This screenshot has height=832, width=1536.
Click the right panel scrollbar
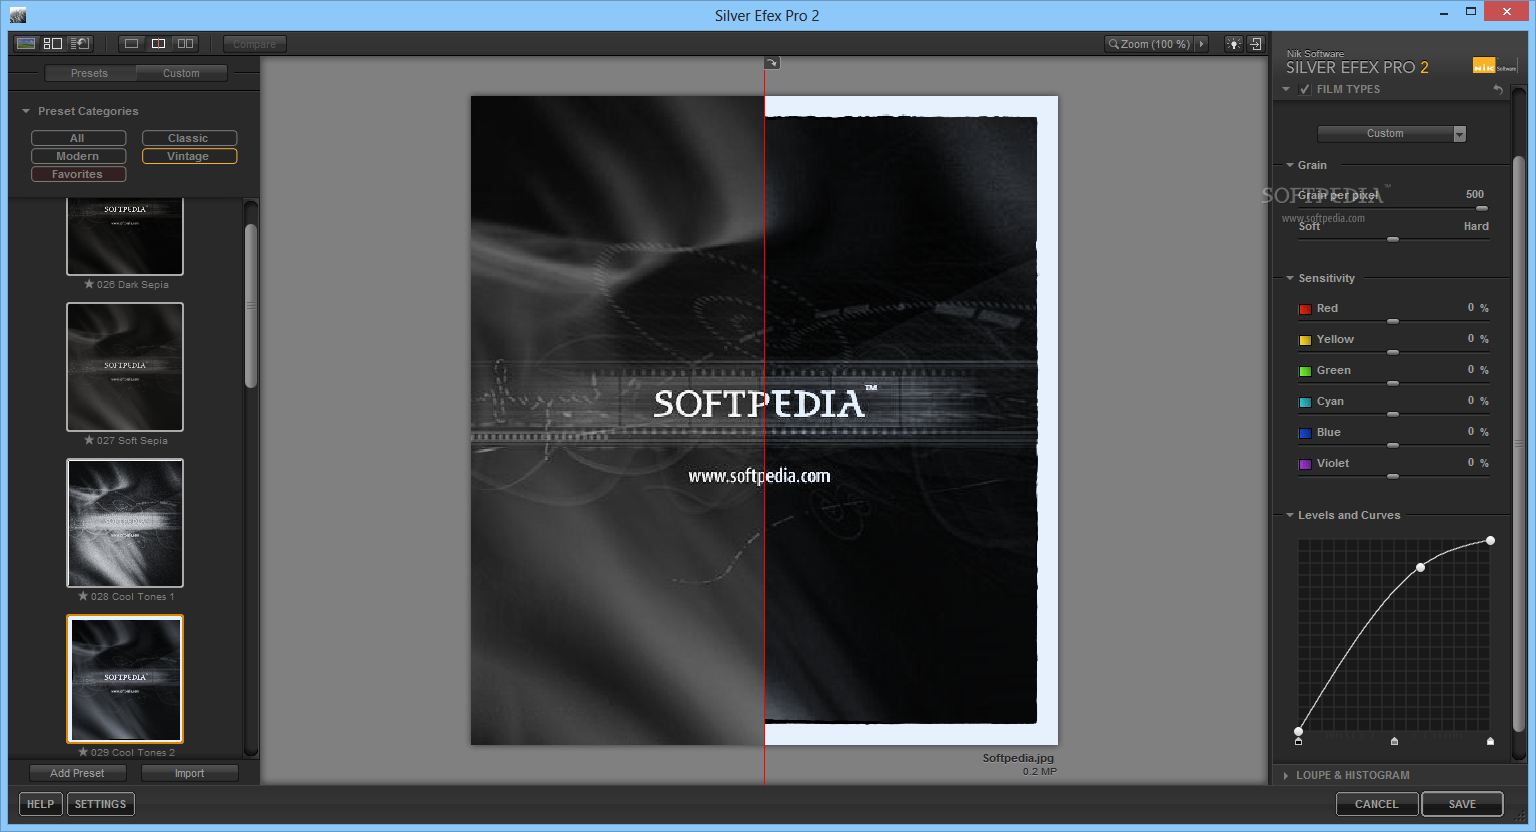click(1519, 445)
